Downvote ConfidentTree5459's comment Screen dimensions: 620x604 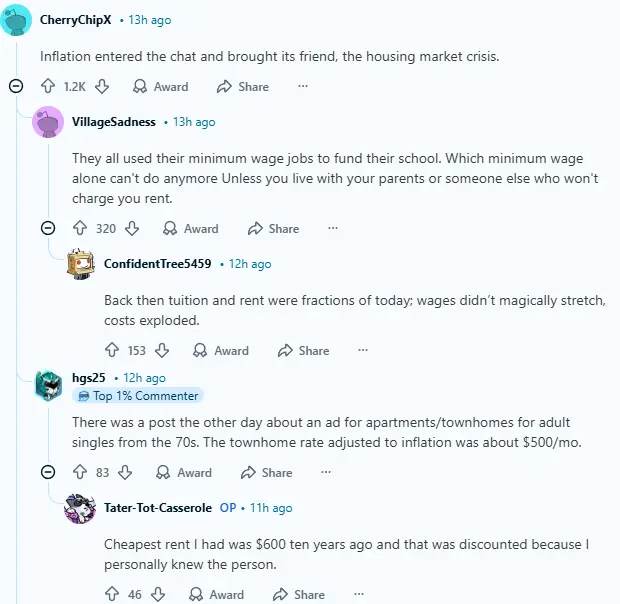tap(162, 350)
